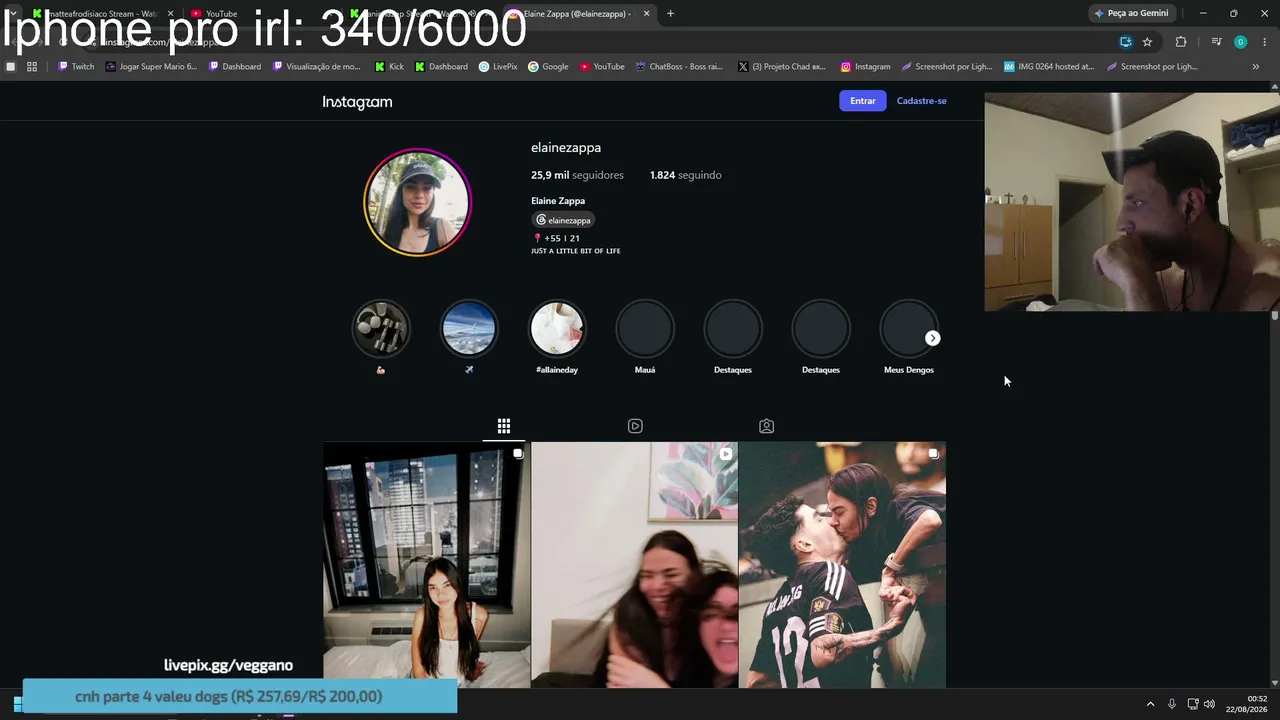Open the elainezappa profile picture story

click(417, 202)
